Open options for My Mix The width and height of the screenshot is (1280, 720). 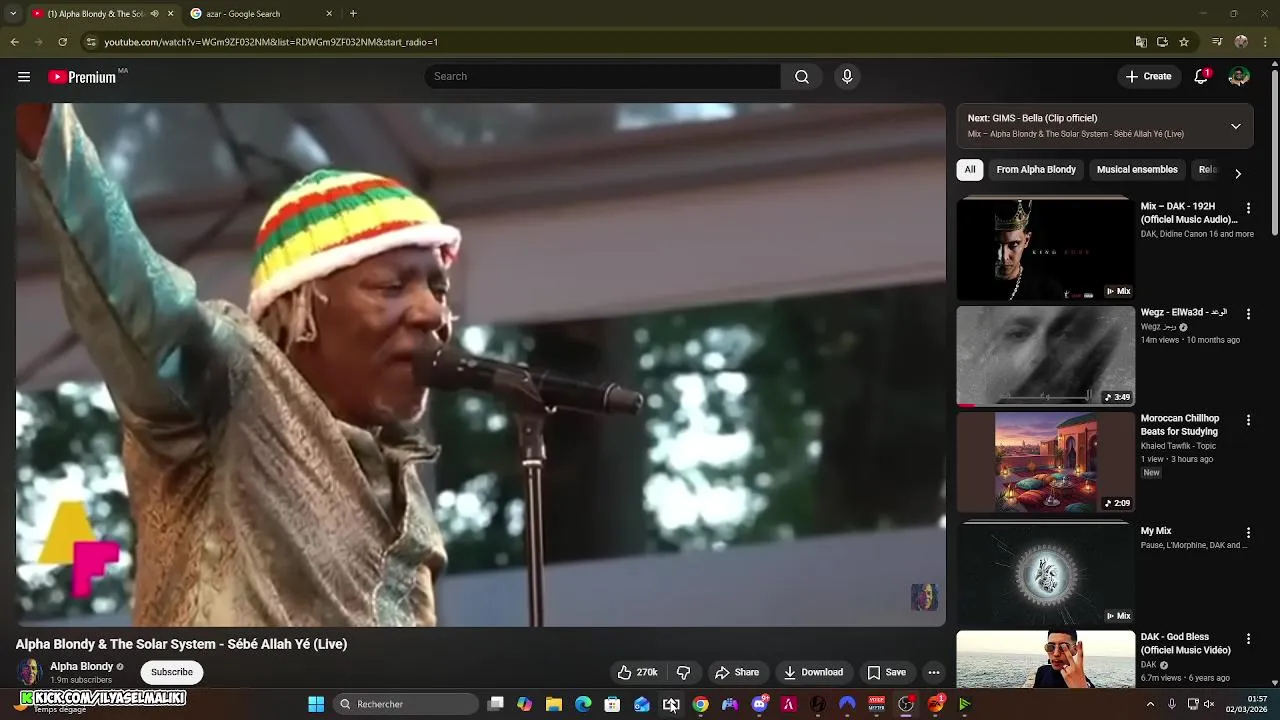[x=1248, y=533]
